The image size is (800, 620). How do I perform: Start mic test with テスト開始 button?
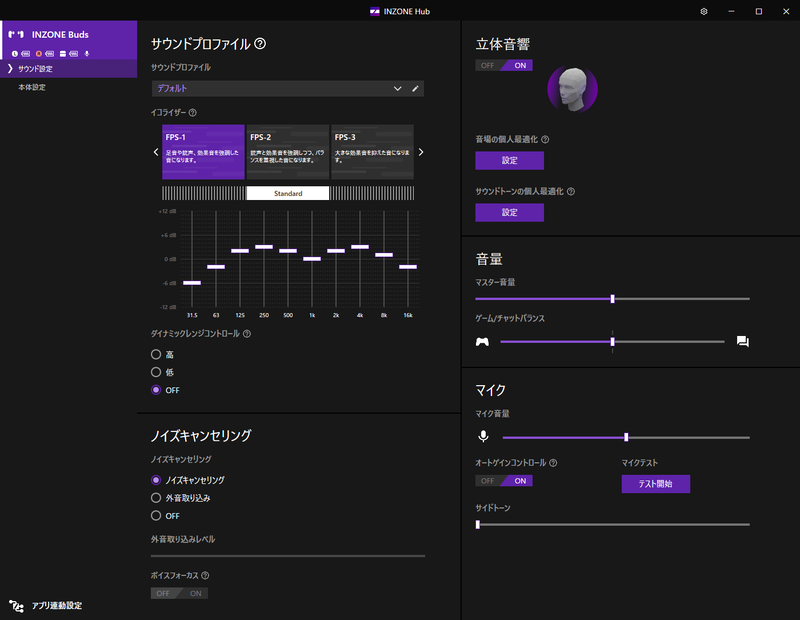(656, 484)
